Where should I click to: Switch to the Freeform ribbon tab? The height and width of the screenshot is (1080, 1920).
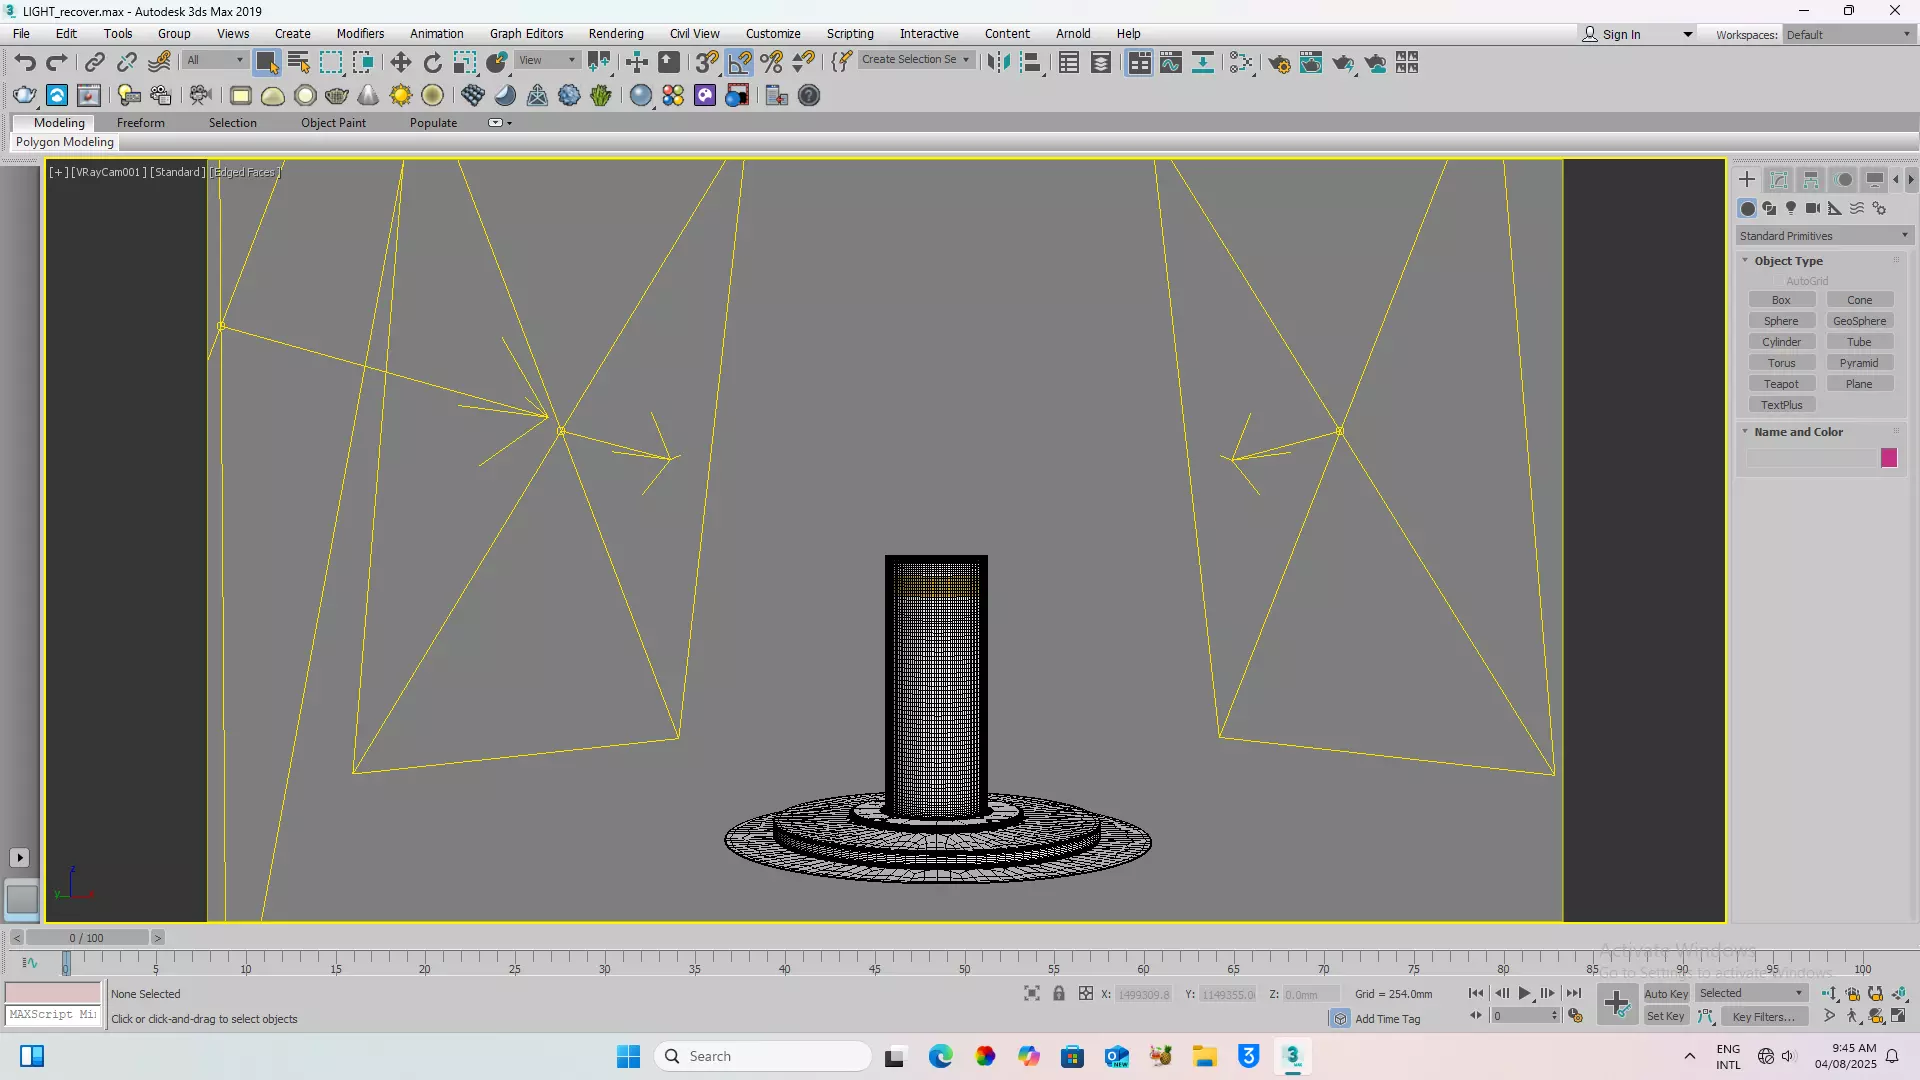pyautogui.click(x=140, y=123)
